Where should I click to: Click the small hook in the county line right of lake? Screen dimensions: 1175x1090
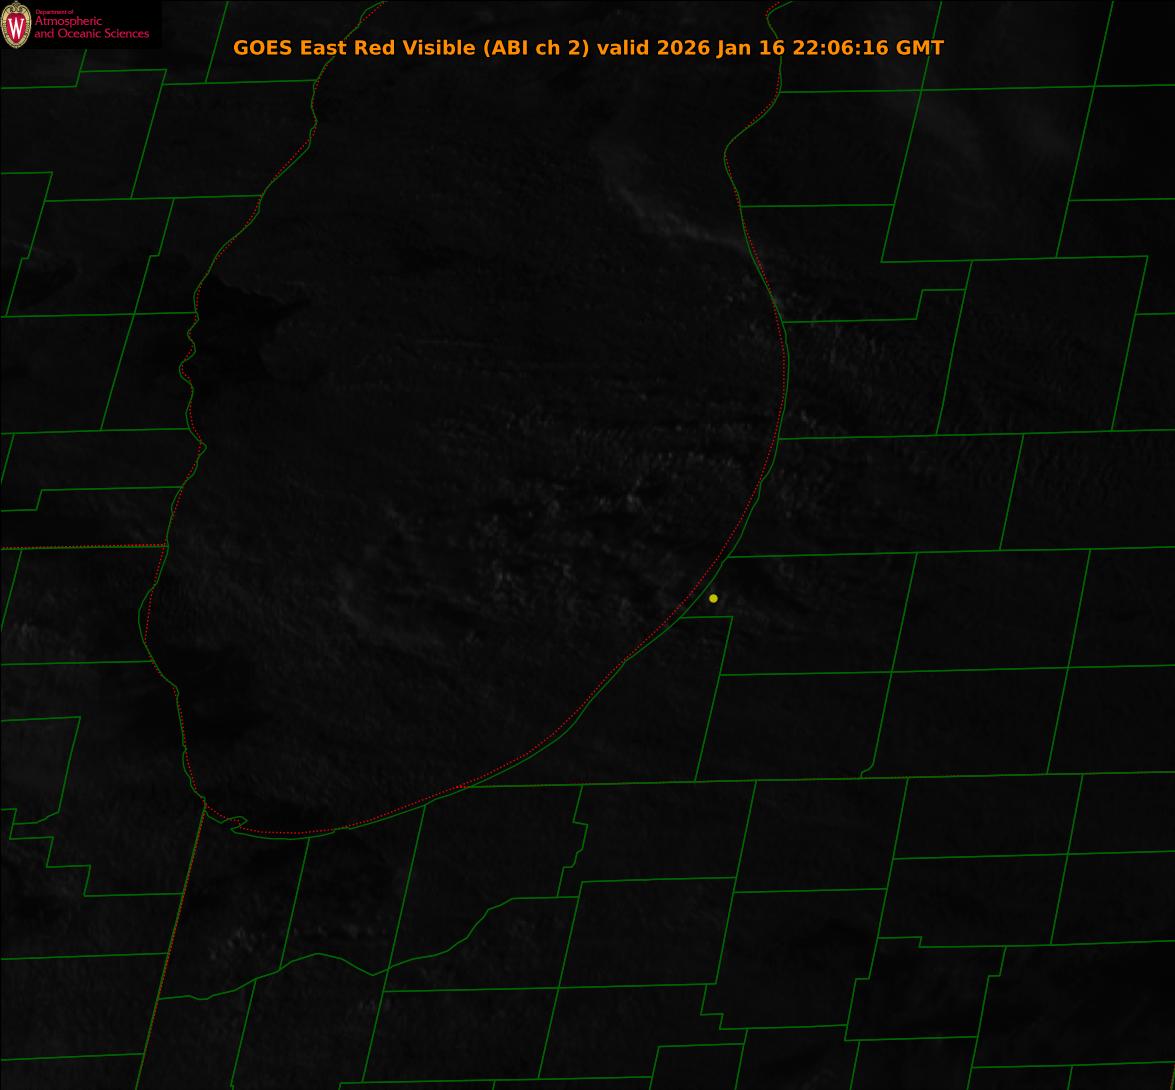coord(866,771)
